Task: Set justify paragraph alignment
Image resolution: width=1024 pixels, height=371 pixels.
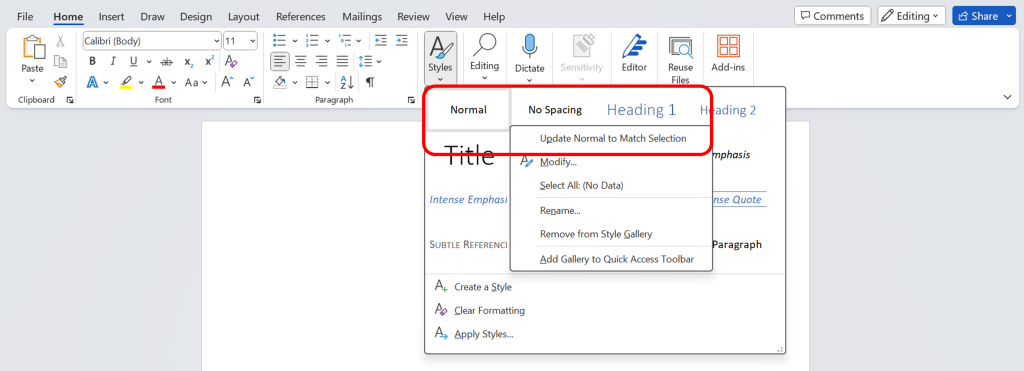Action: pos(342,61)
